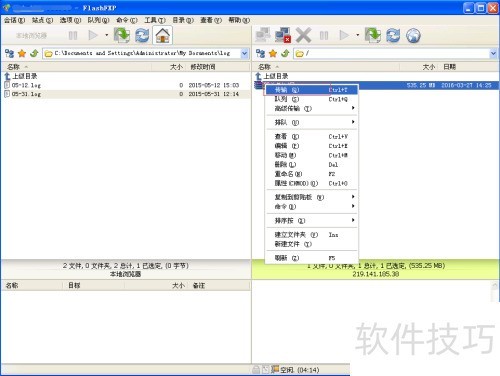Open the 查看 (View) menu in menu bar
The height and width of the screenshot is (376, 500).
[211, 20]
